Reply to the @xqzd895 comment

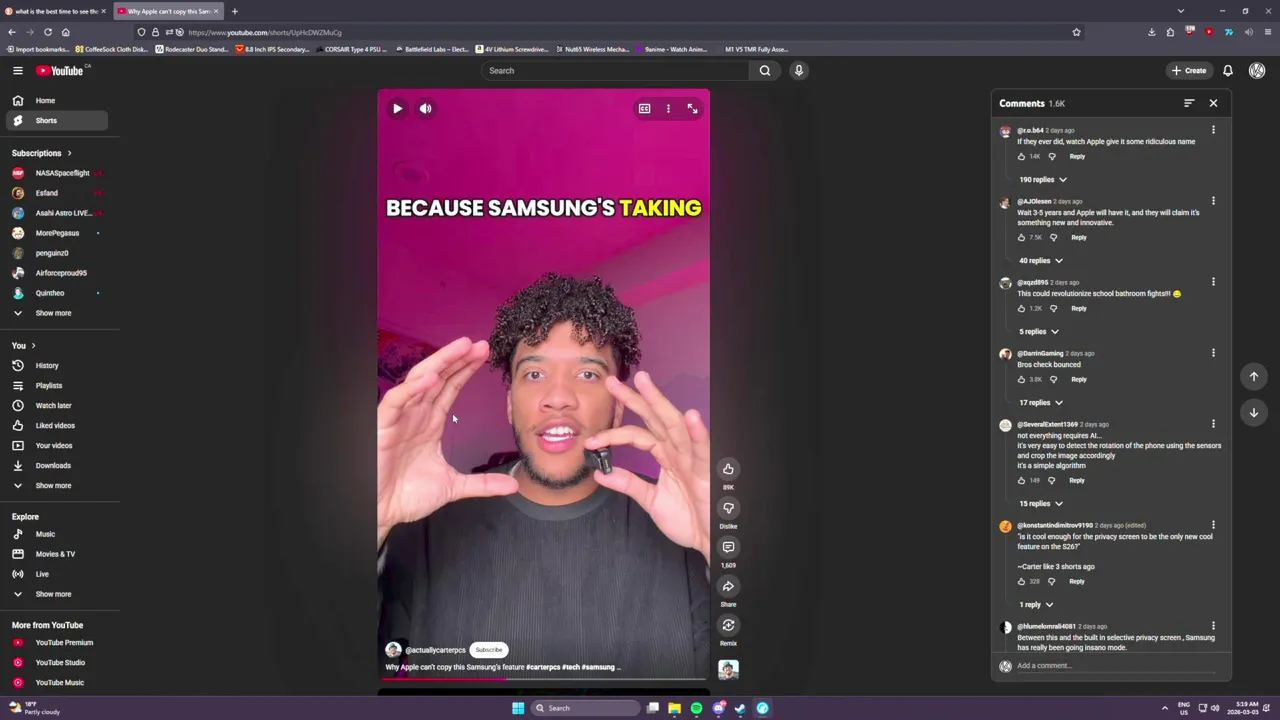[1079, 309]
